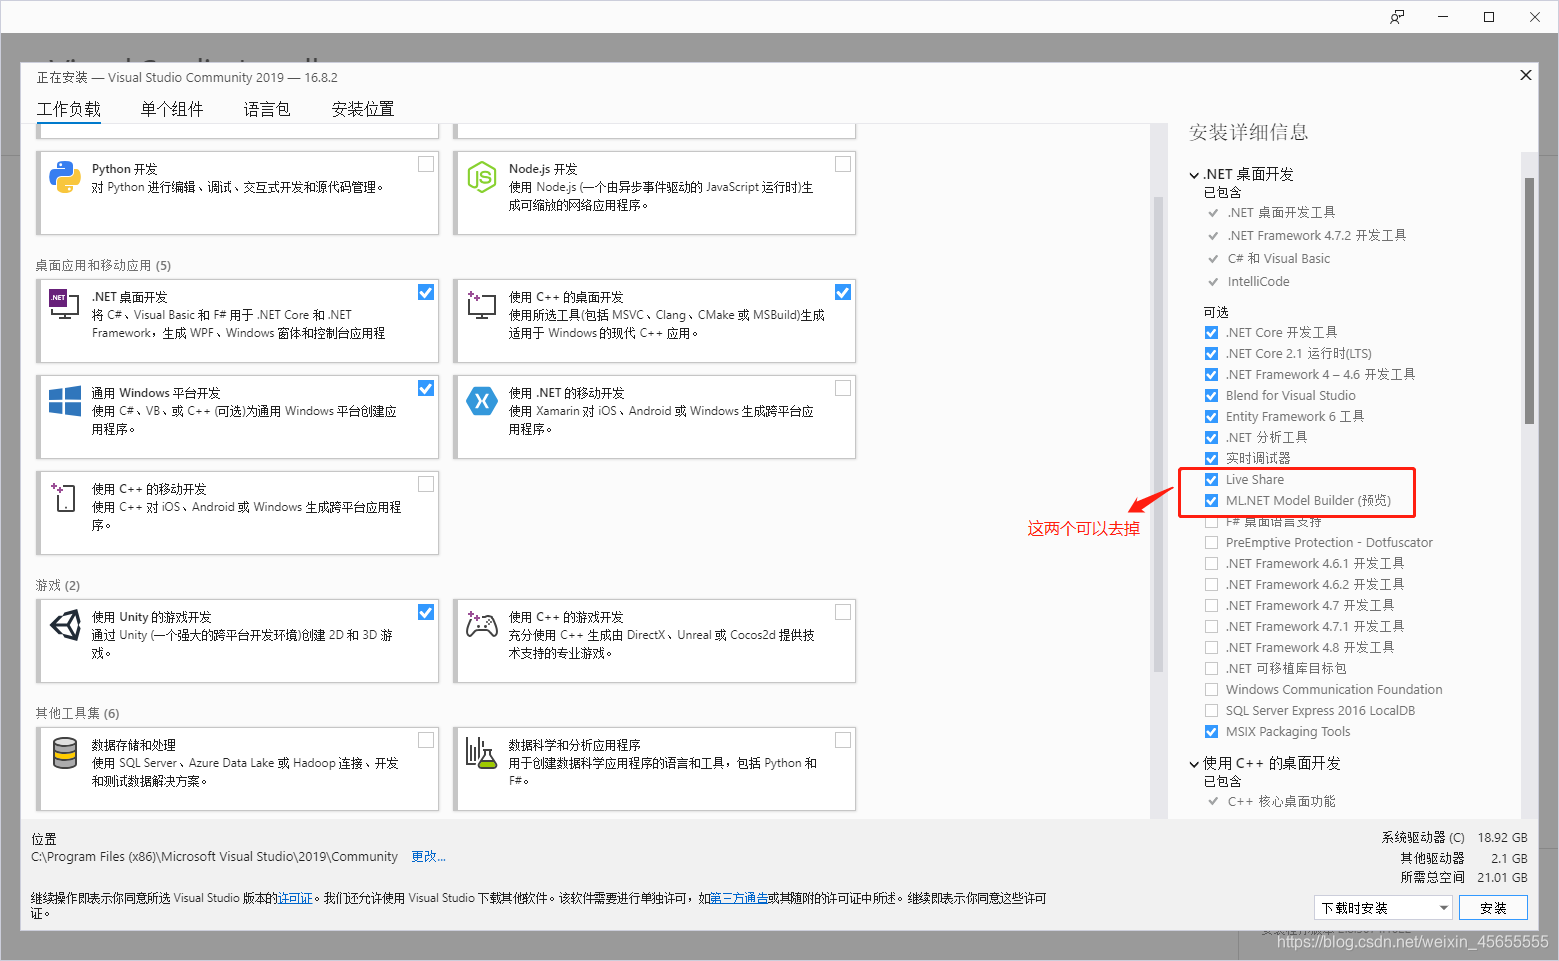The image size is (1559, 961).
Task: Check SQL Server Express 2016 LocalDB
Action: coord(1211,711)
